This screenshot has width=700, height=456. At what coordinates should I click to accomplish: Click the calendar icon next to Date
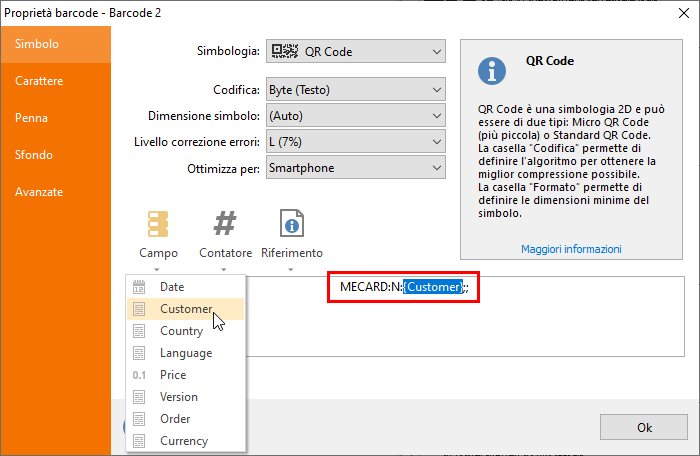click(140, 287)
